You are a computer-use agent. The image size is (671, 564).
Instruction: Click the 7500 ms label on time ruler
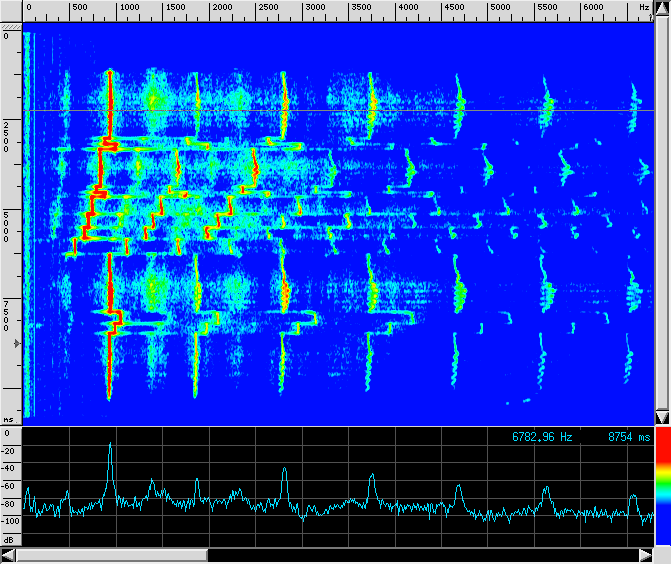(x=7, y=315)
